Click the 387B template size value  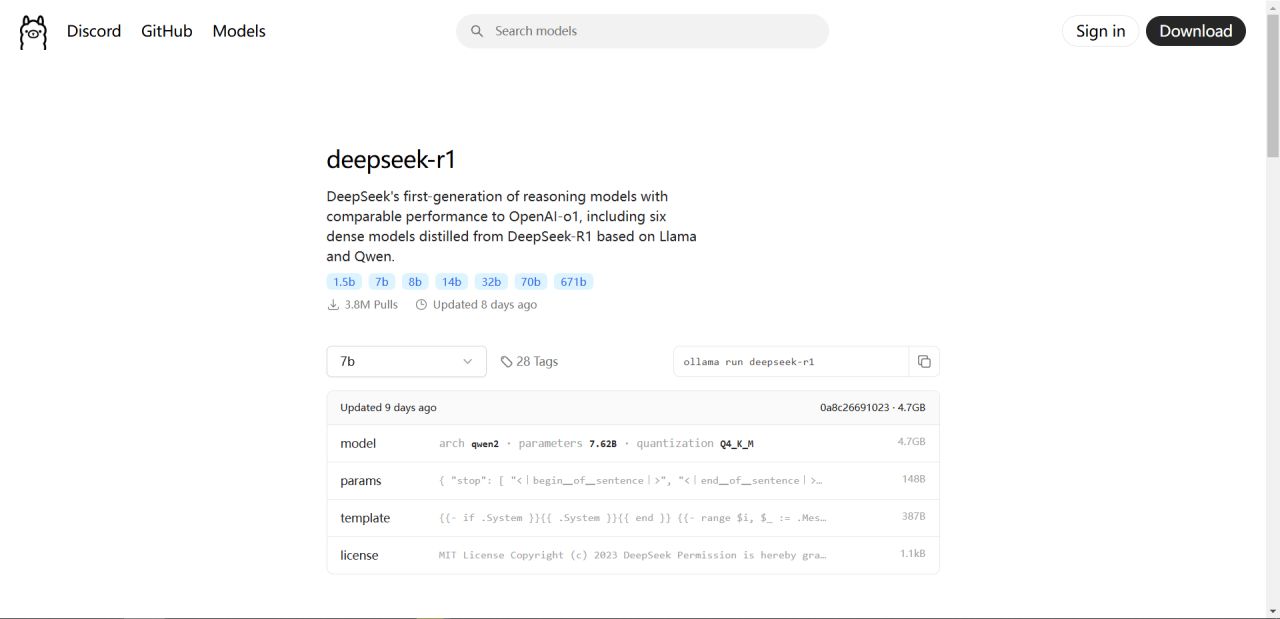tap(913, 517)
